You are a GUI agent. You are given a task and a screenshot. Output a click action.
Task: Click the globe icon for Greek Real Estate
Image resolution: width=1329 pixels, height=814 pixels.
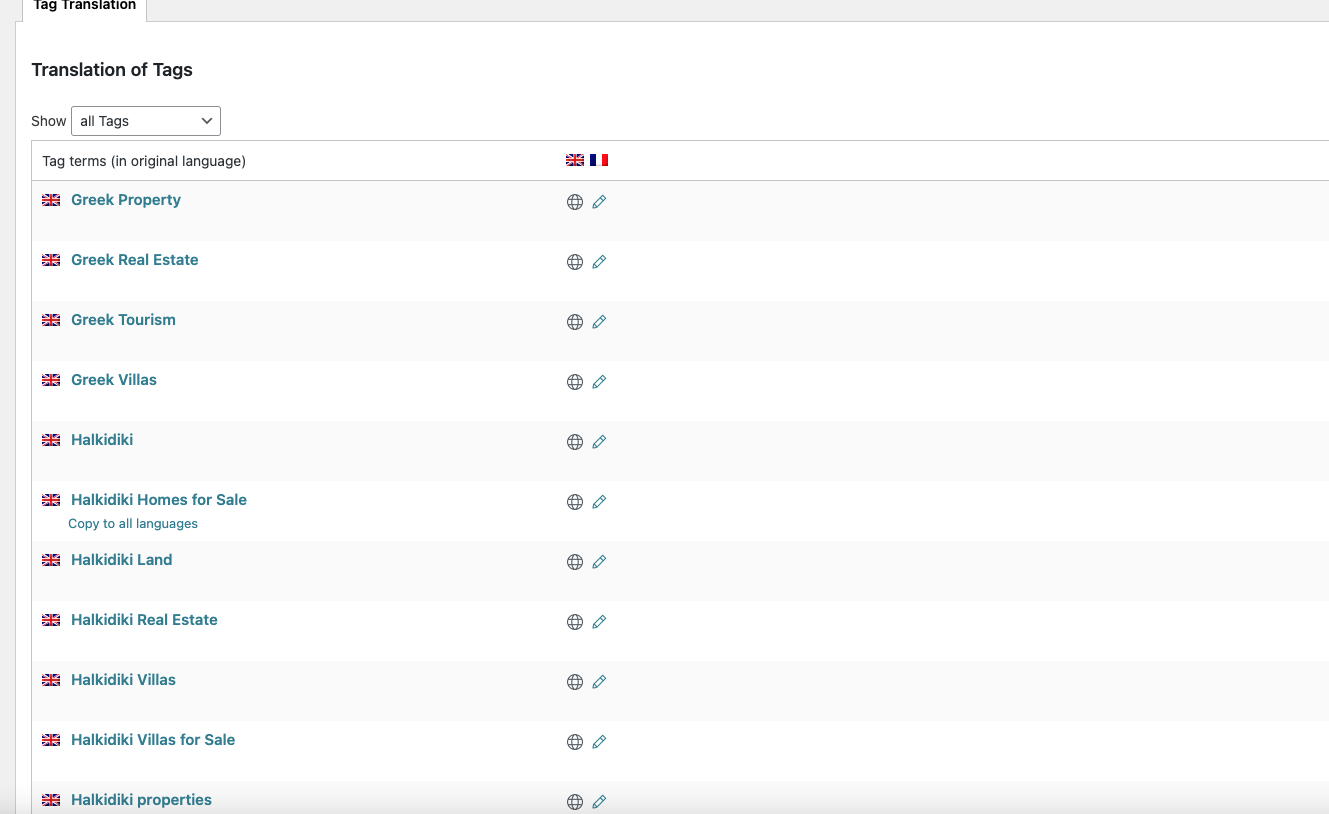coord(575,262)
